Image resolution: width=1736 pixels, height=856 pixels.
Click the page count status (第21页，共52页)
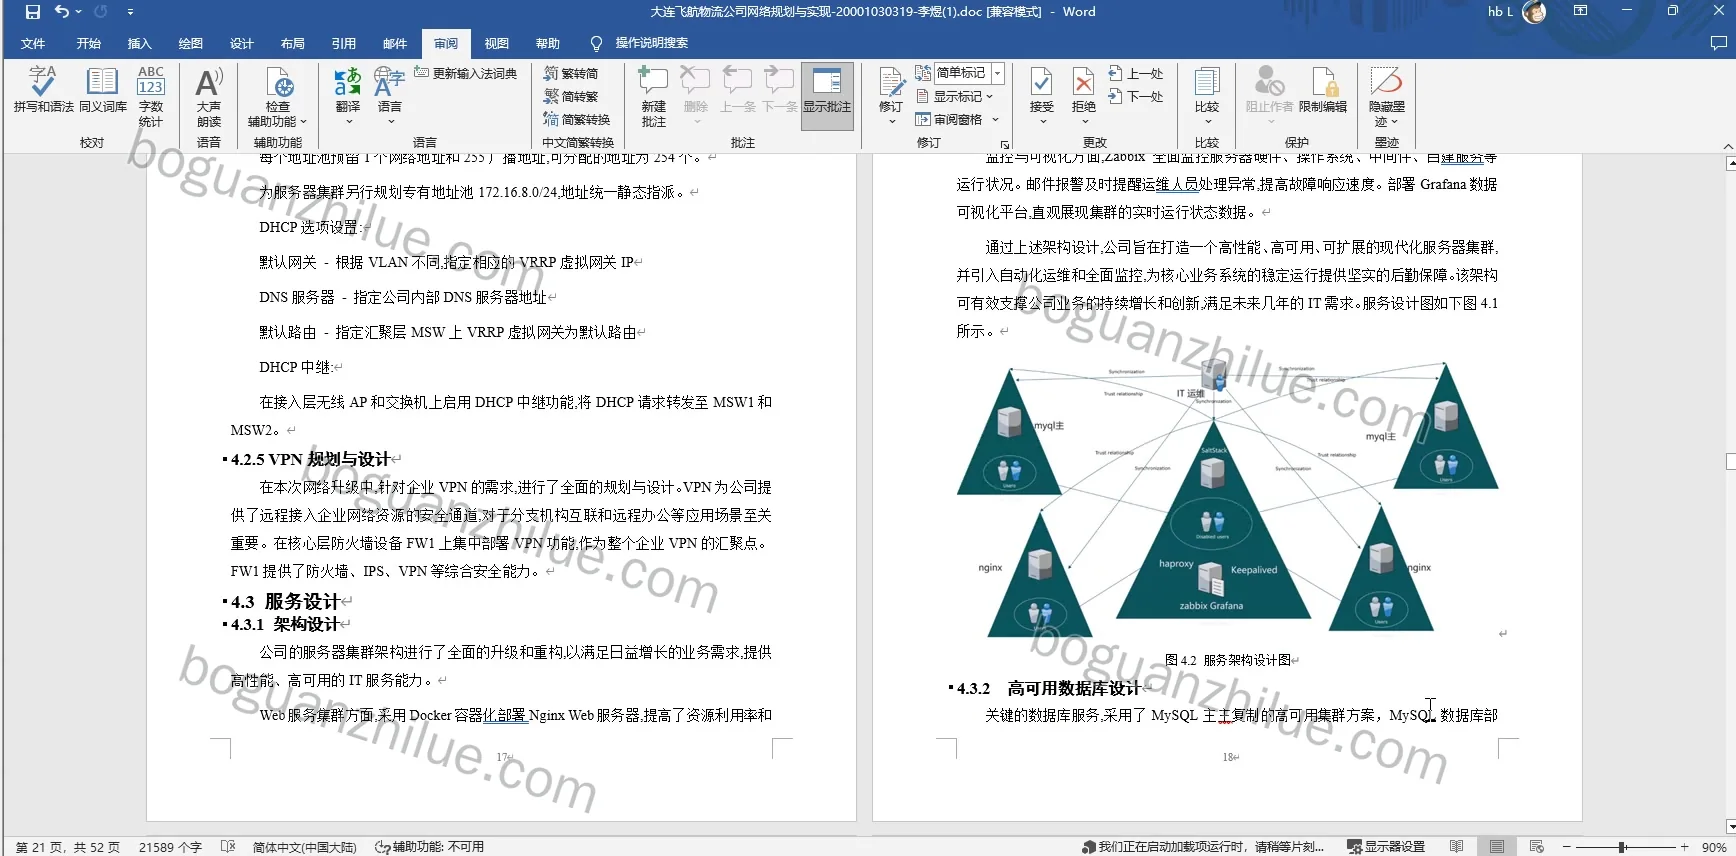pos(67,847)
